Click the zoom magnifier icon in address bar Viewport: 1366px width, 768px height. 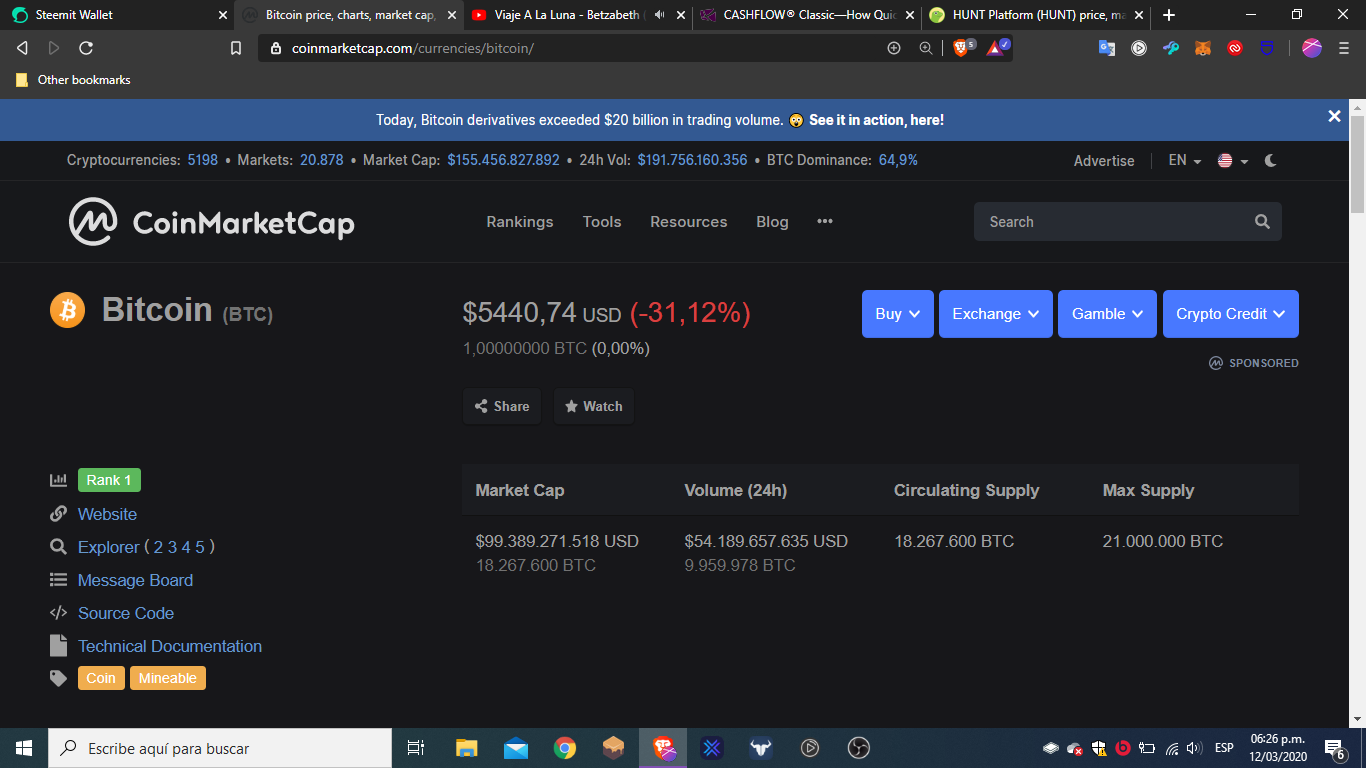point(926,48)
